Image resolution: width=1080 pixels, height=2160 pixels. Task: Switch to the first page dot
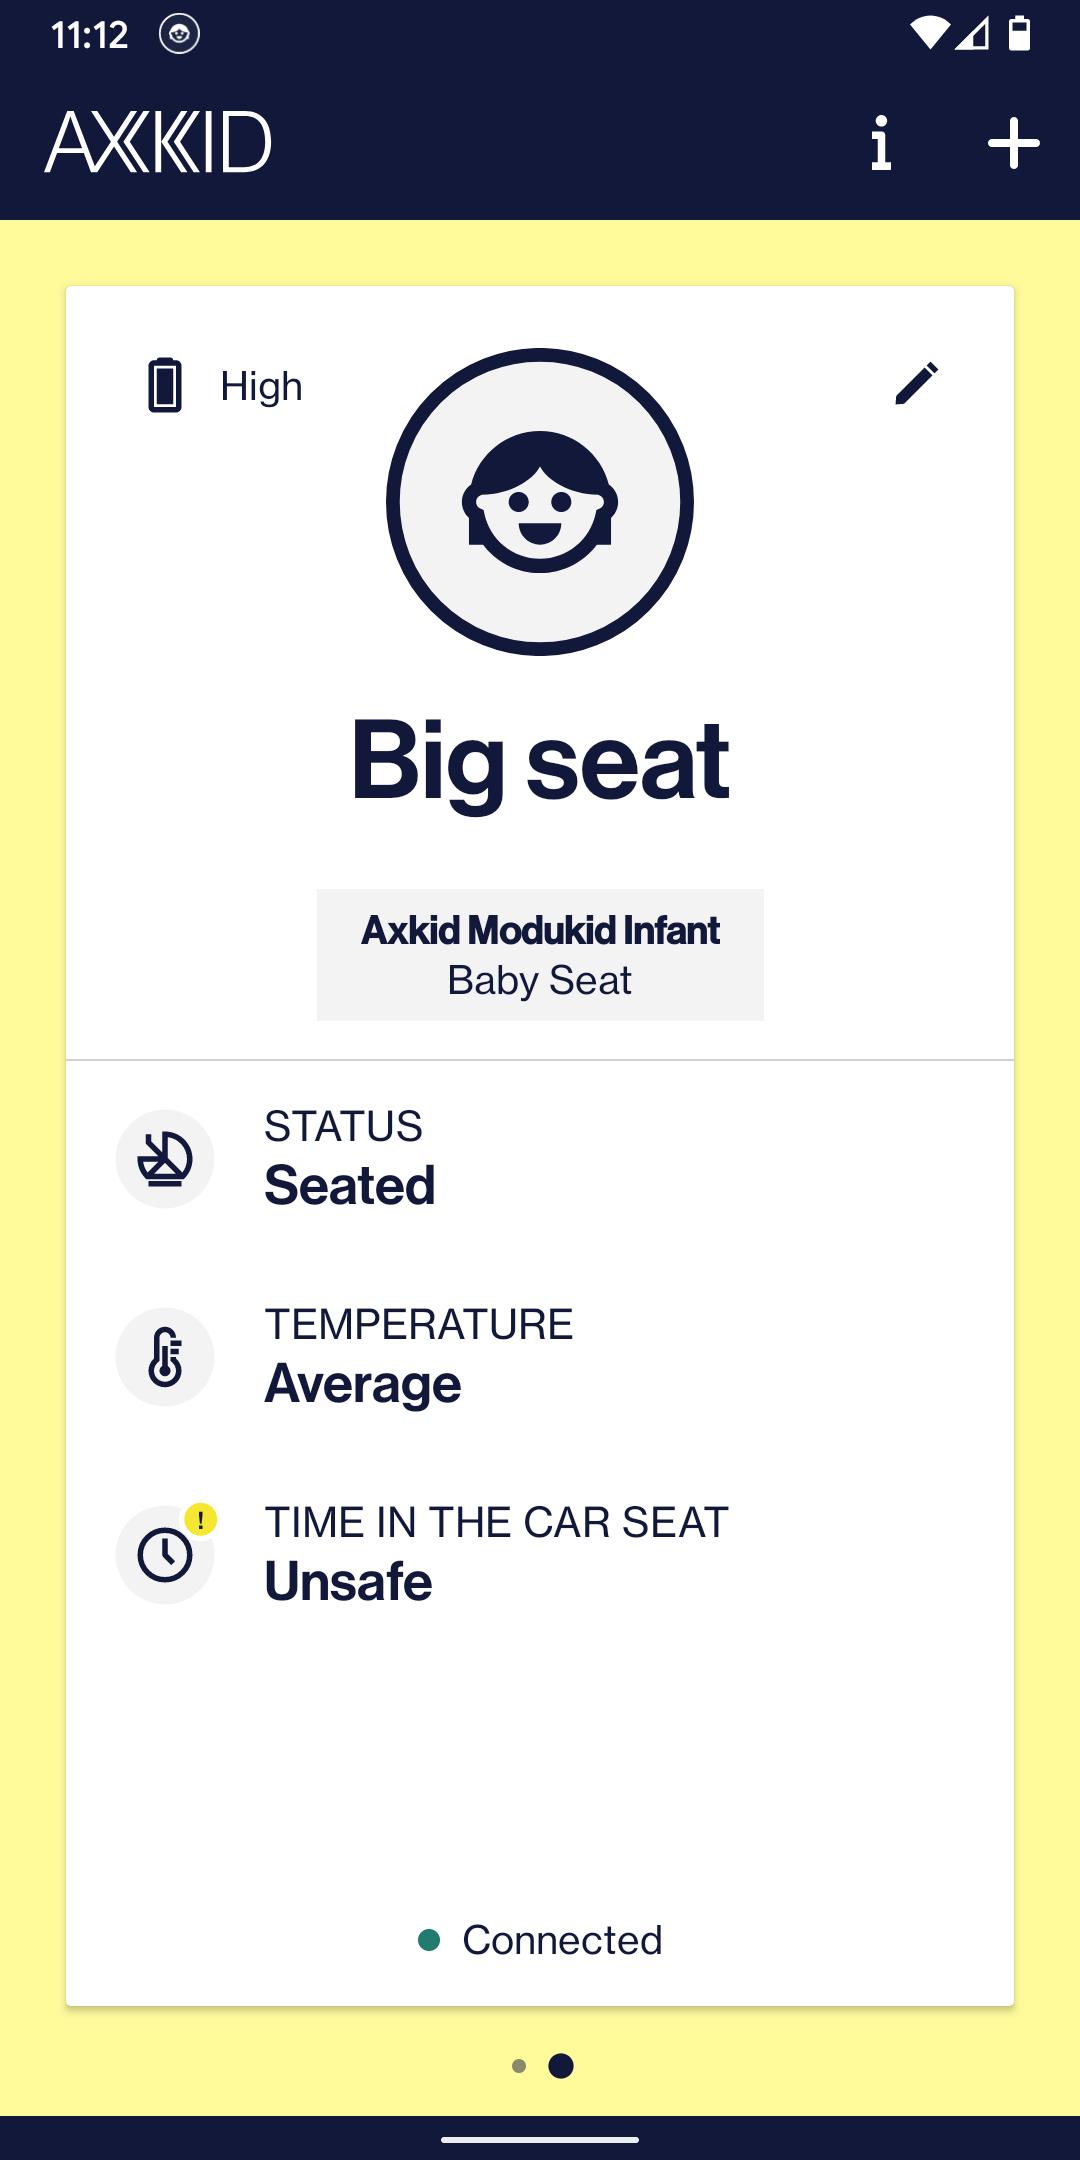tap(518, 2066)
